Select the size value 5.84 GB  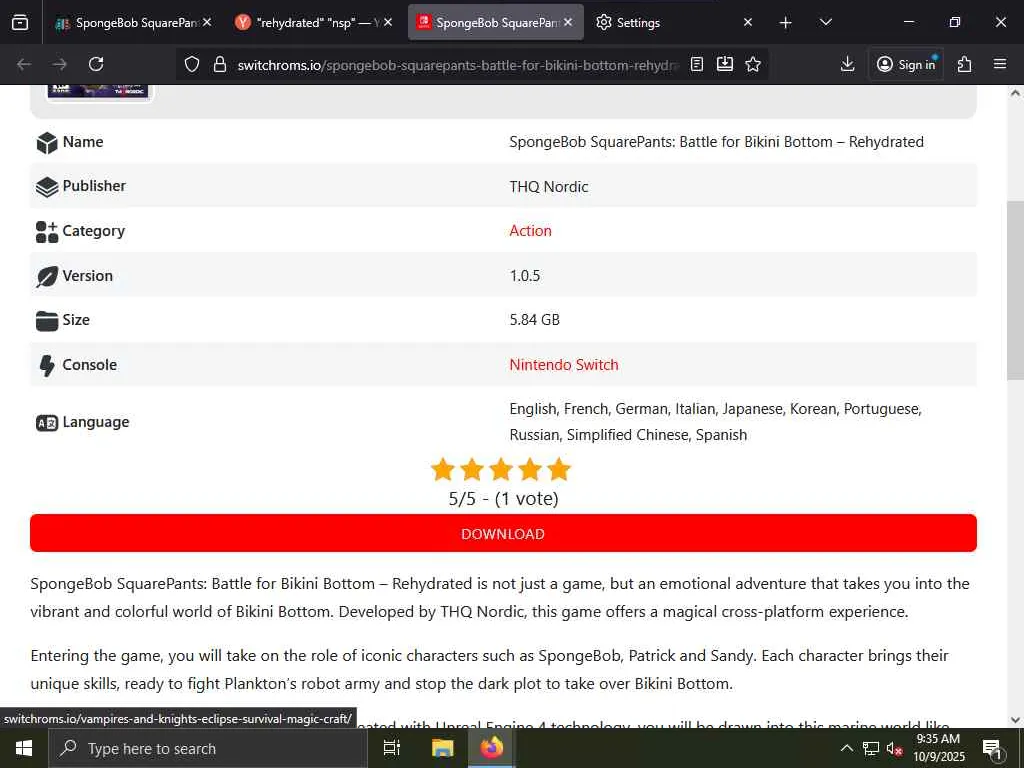click(x=534, y=320)
